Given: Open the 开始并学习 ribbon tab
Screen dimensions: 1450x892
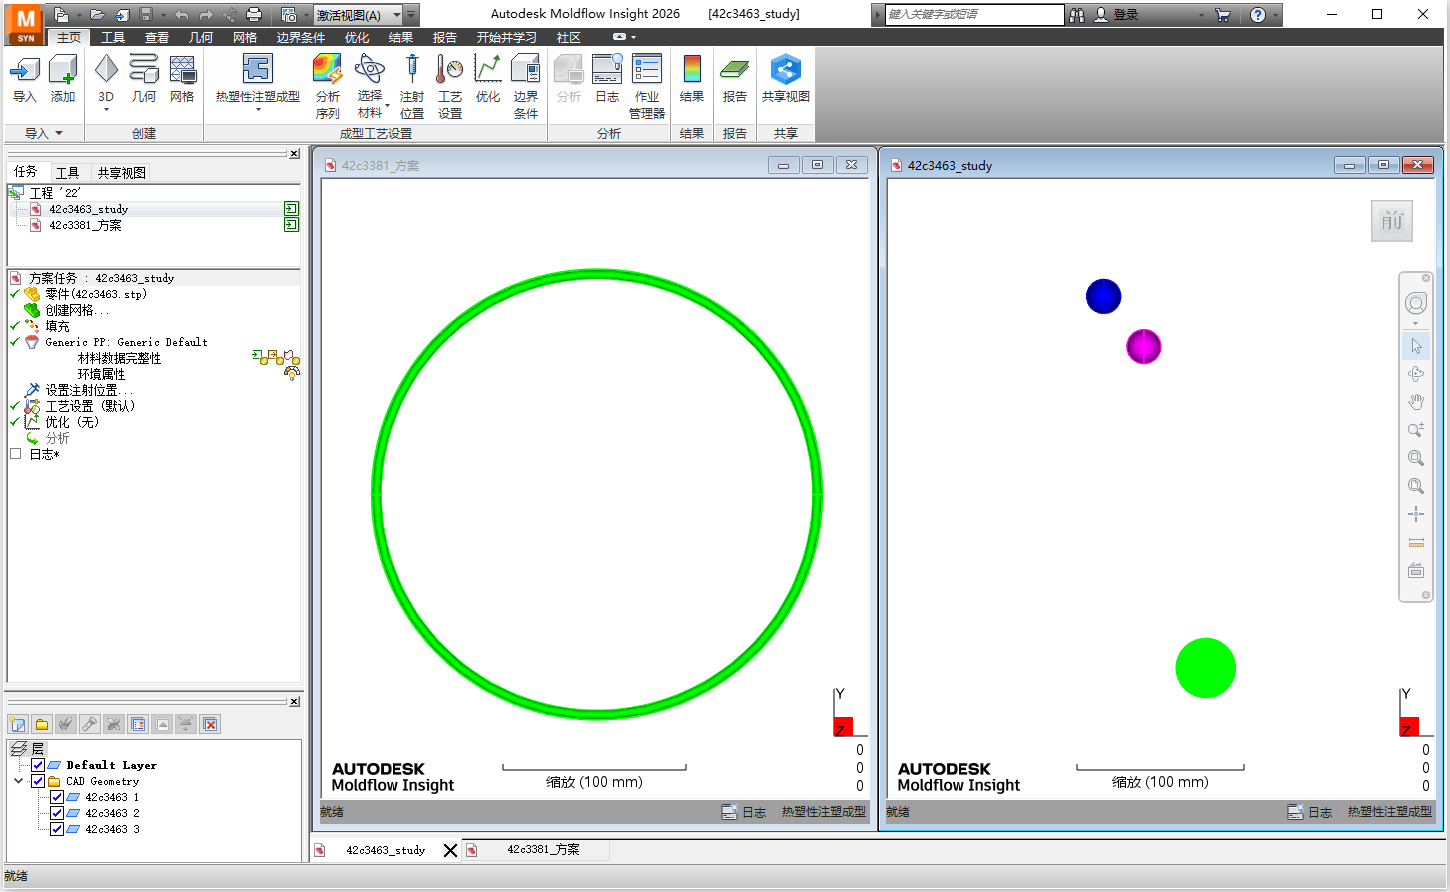Looking at the screenshot, I should click(x=507, y=37).
